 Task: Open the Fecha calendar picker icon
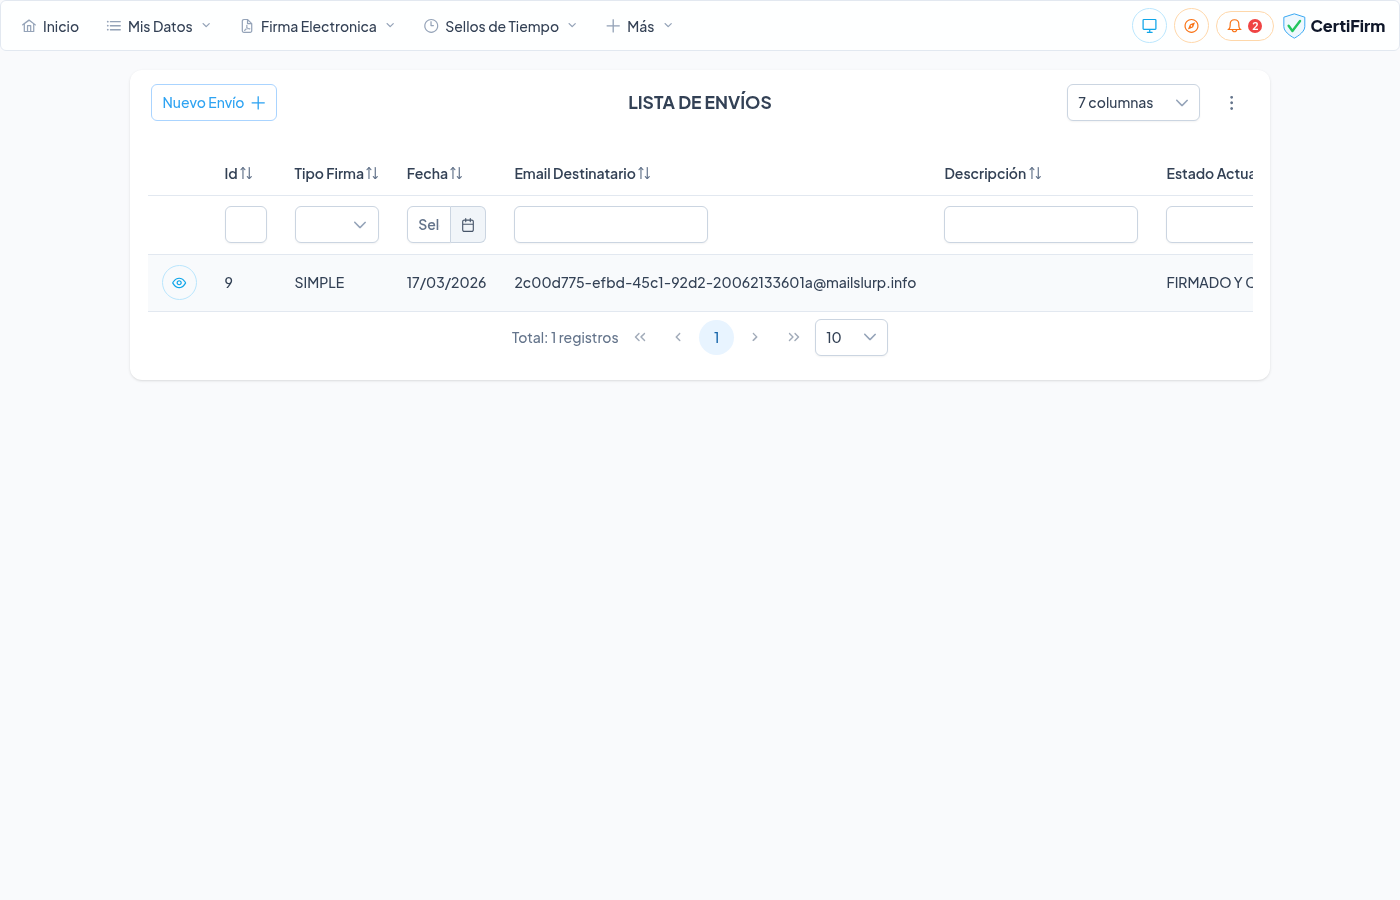click(x=468, y=225)
